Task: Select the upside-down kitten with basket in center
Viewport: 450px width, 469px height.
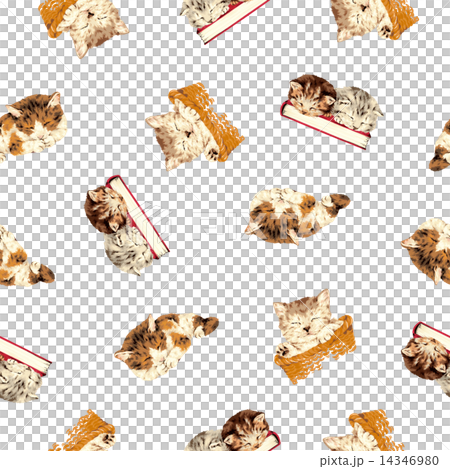Action: pos(195,127)
